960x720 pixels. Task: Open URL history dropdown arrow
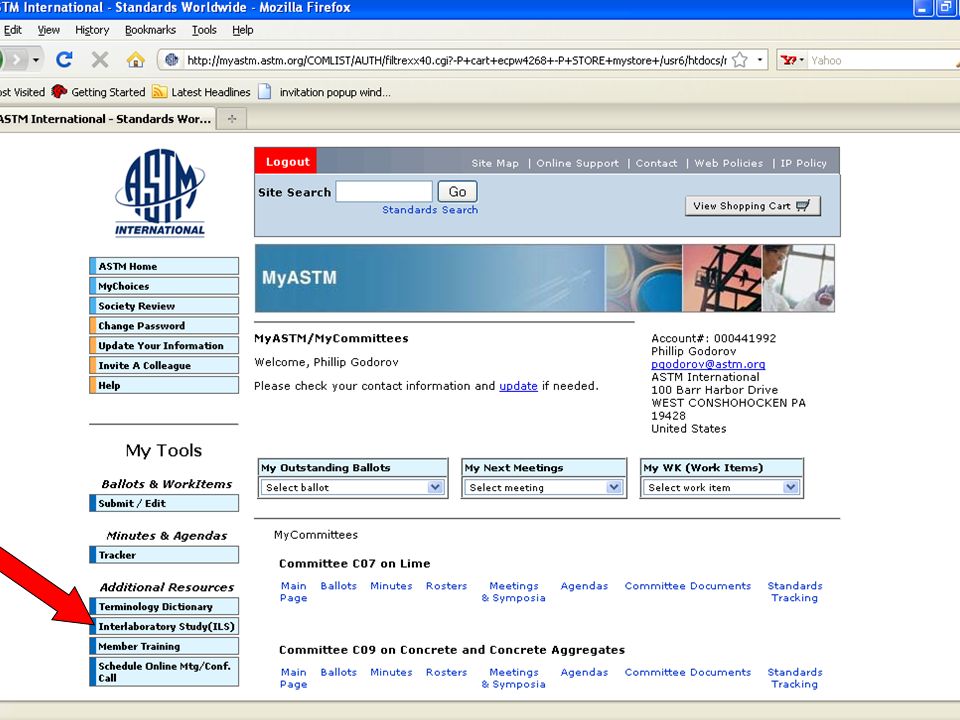tap(759, 60)
